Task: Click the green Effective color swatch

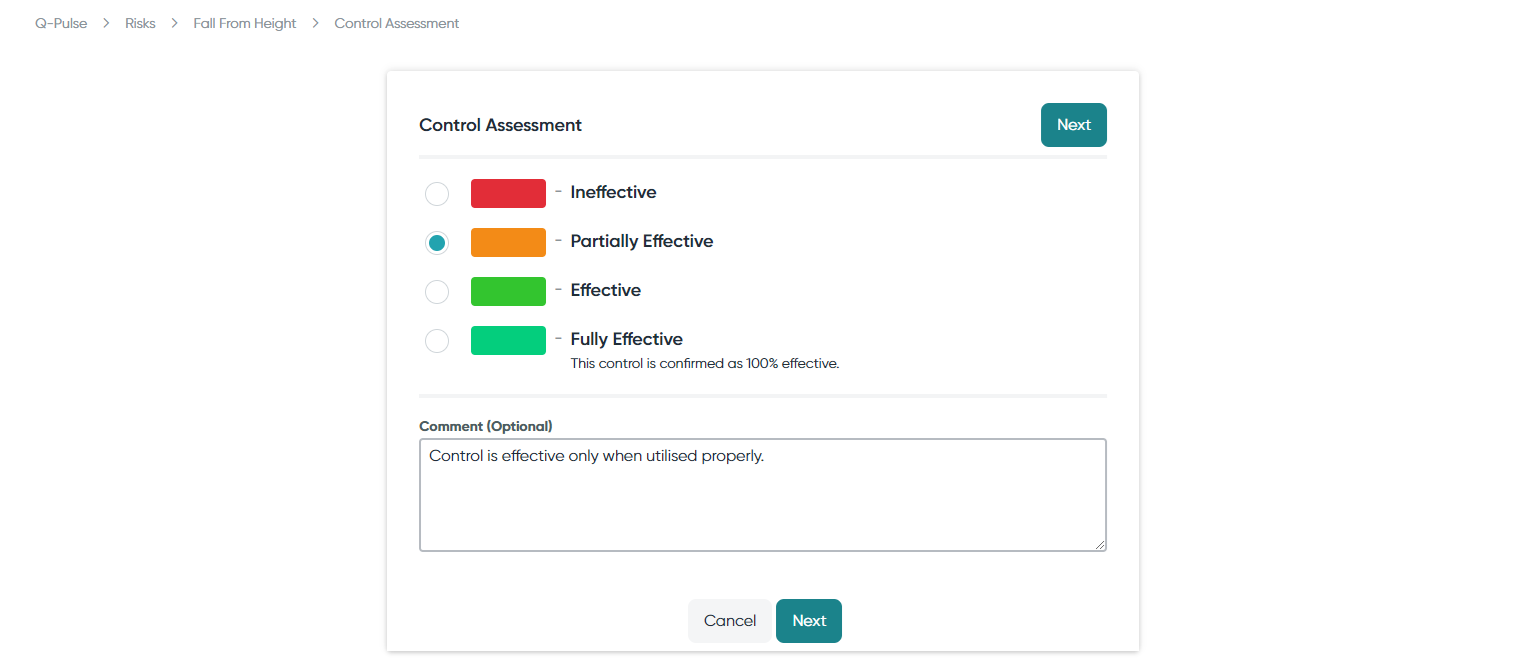Action: tap(508, 291)
